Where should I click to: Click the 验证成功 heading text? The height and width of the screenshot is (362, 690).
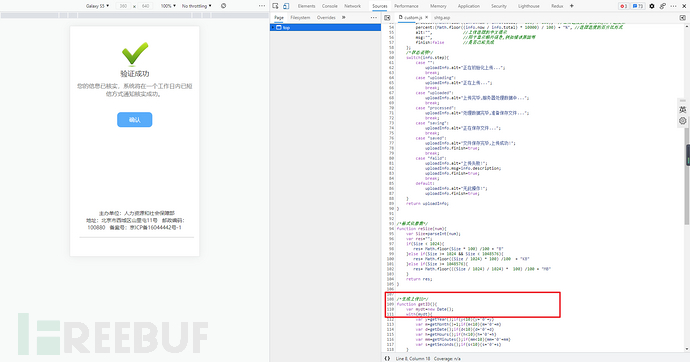coord(135,74)
